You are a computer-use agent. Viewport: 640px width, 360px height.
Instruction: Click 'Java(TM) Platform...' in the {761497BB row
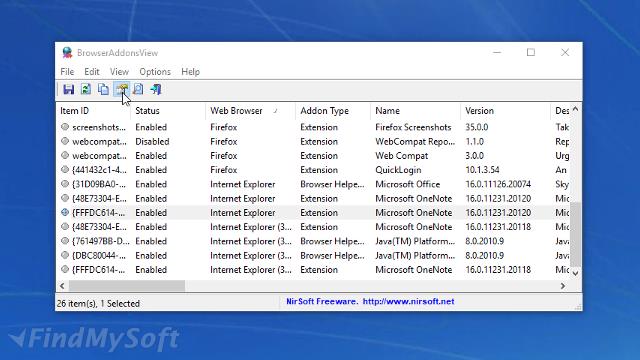415,241
